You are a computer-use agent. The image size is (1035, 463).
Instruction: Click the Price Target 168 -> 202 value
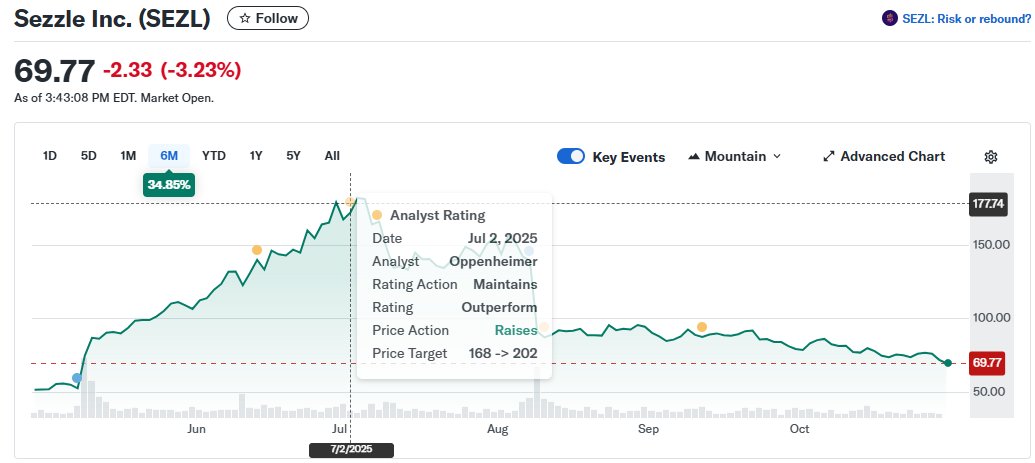tap(503, 353)
